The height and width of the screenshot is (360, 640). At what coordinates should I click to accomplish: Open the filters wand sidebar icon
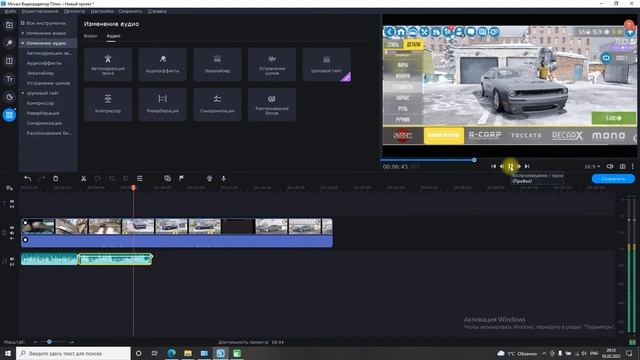9,43
